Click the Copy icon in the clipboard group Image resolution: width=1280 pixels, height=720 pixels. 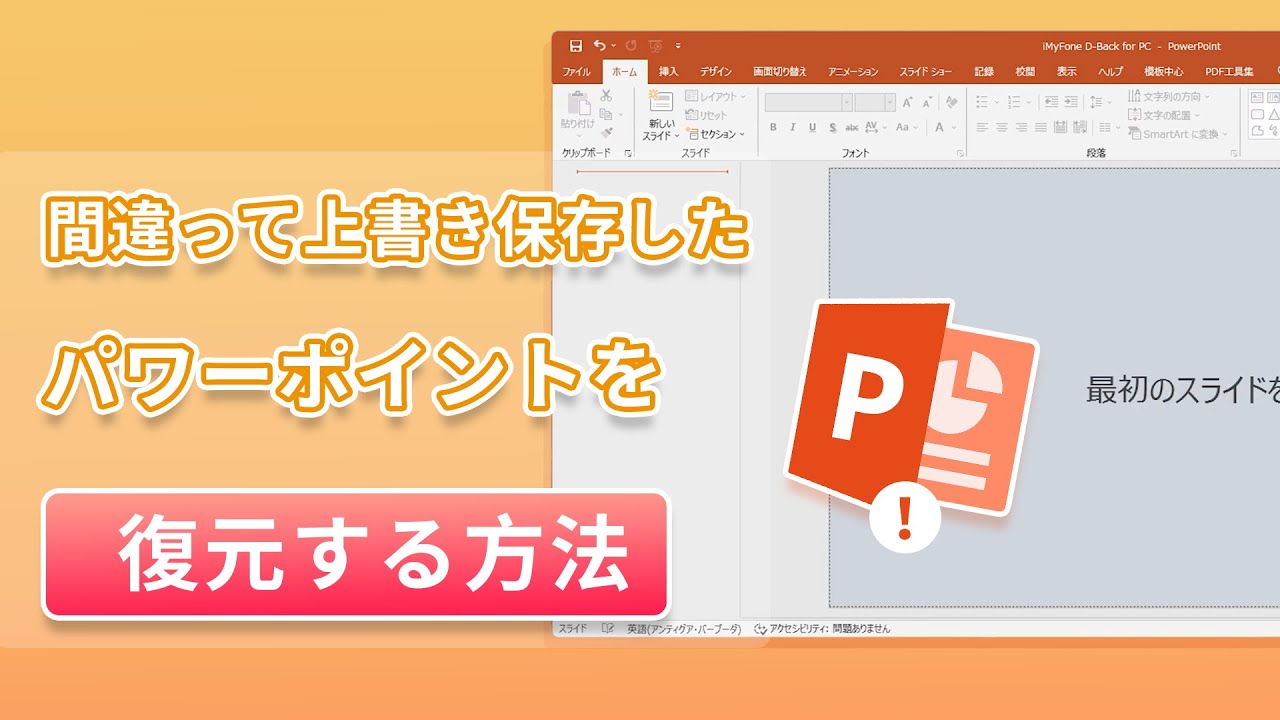[x=606, y=114]
